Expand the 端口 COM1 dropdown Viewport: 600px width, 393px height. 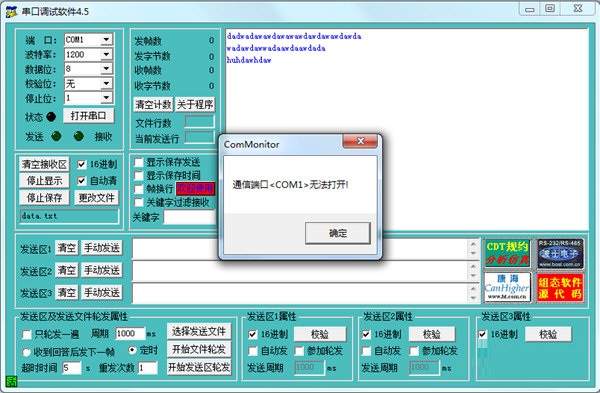click(106, 40)
